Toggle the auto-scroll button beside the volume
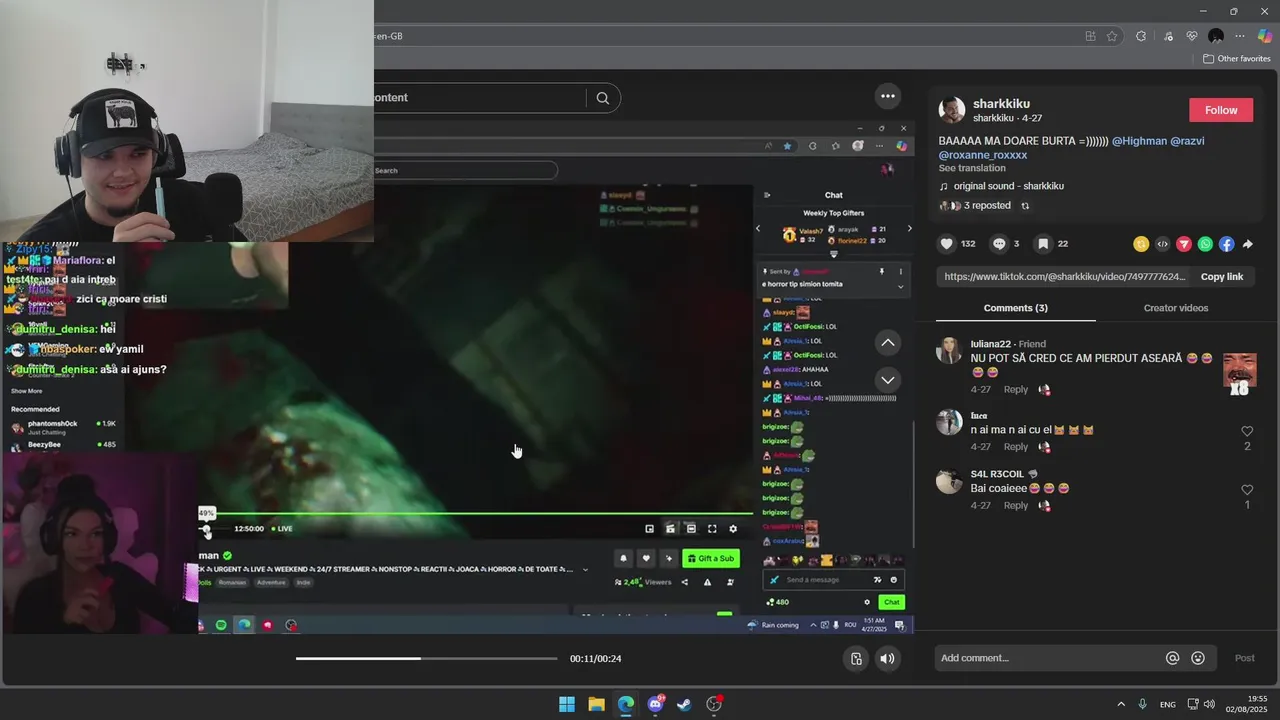The width and height of the screenshot is (1280, 720). [856, 658]
